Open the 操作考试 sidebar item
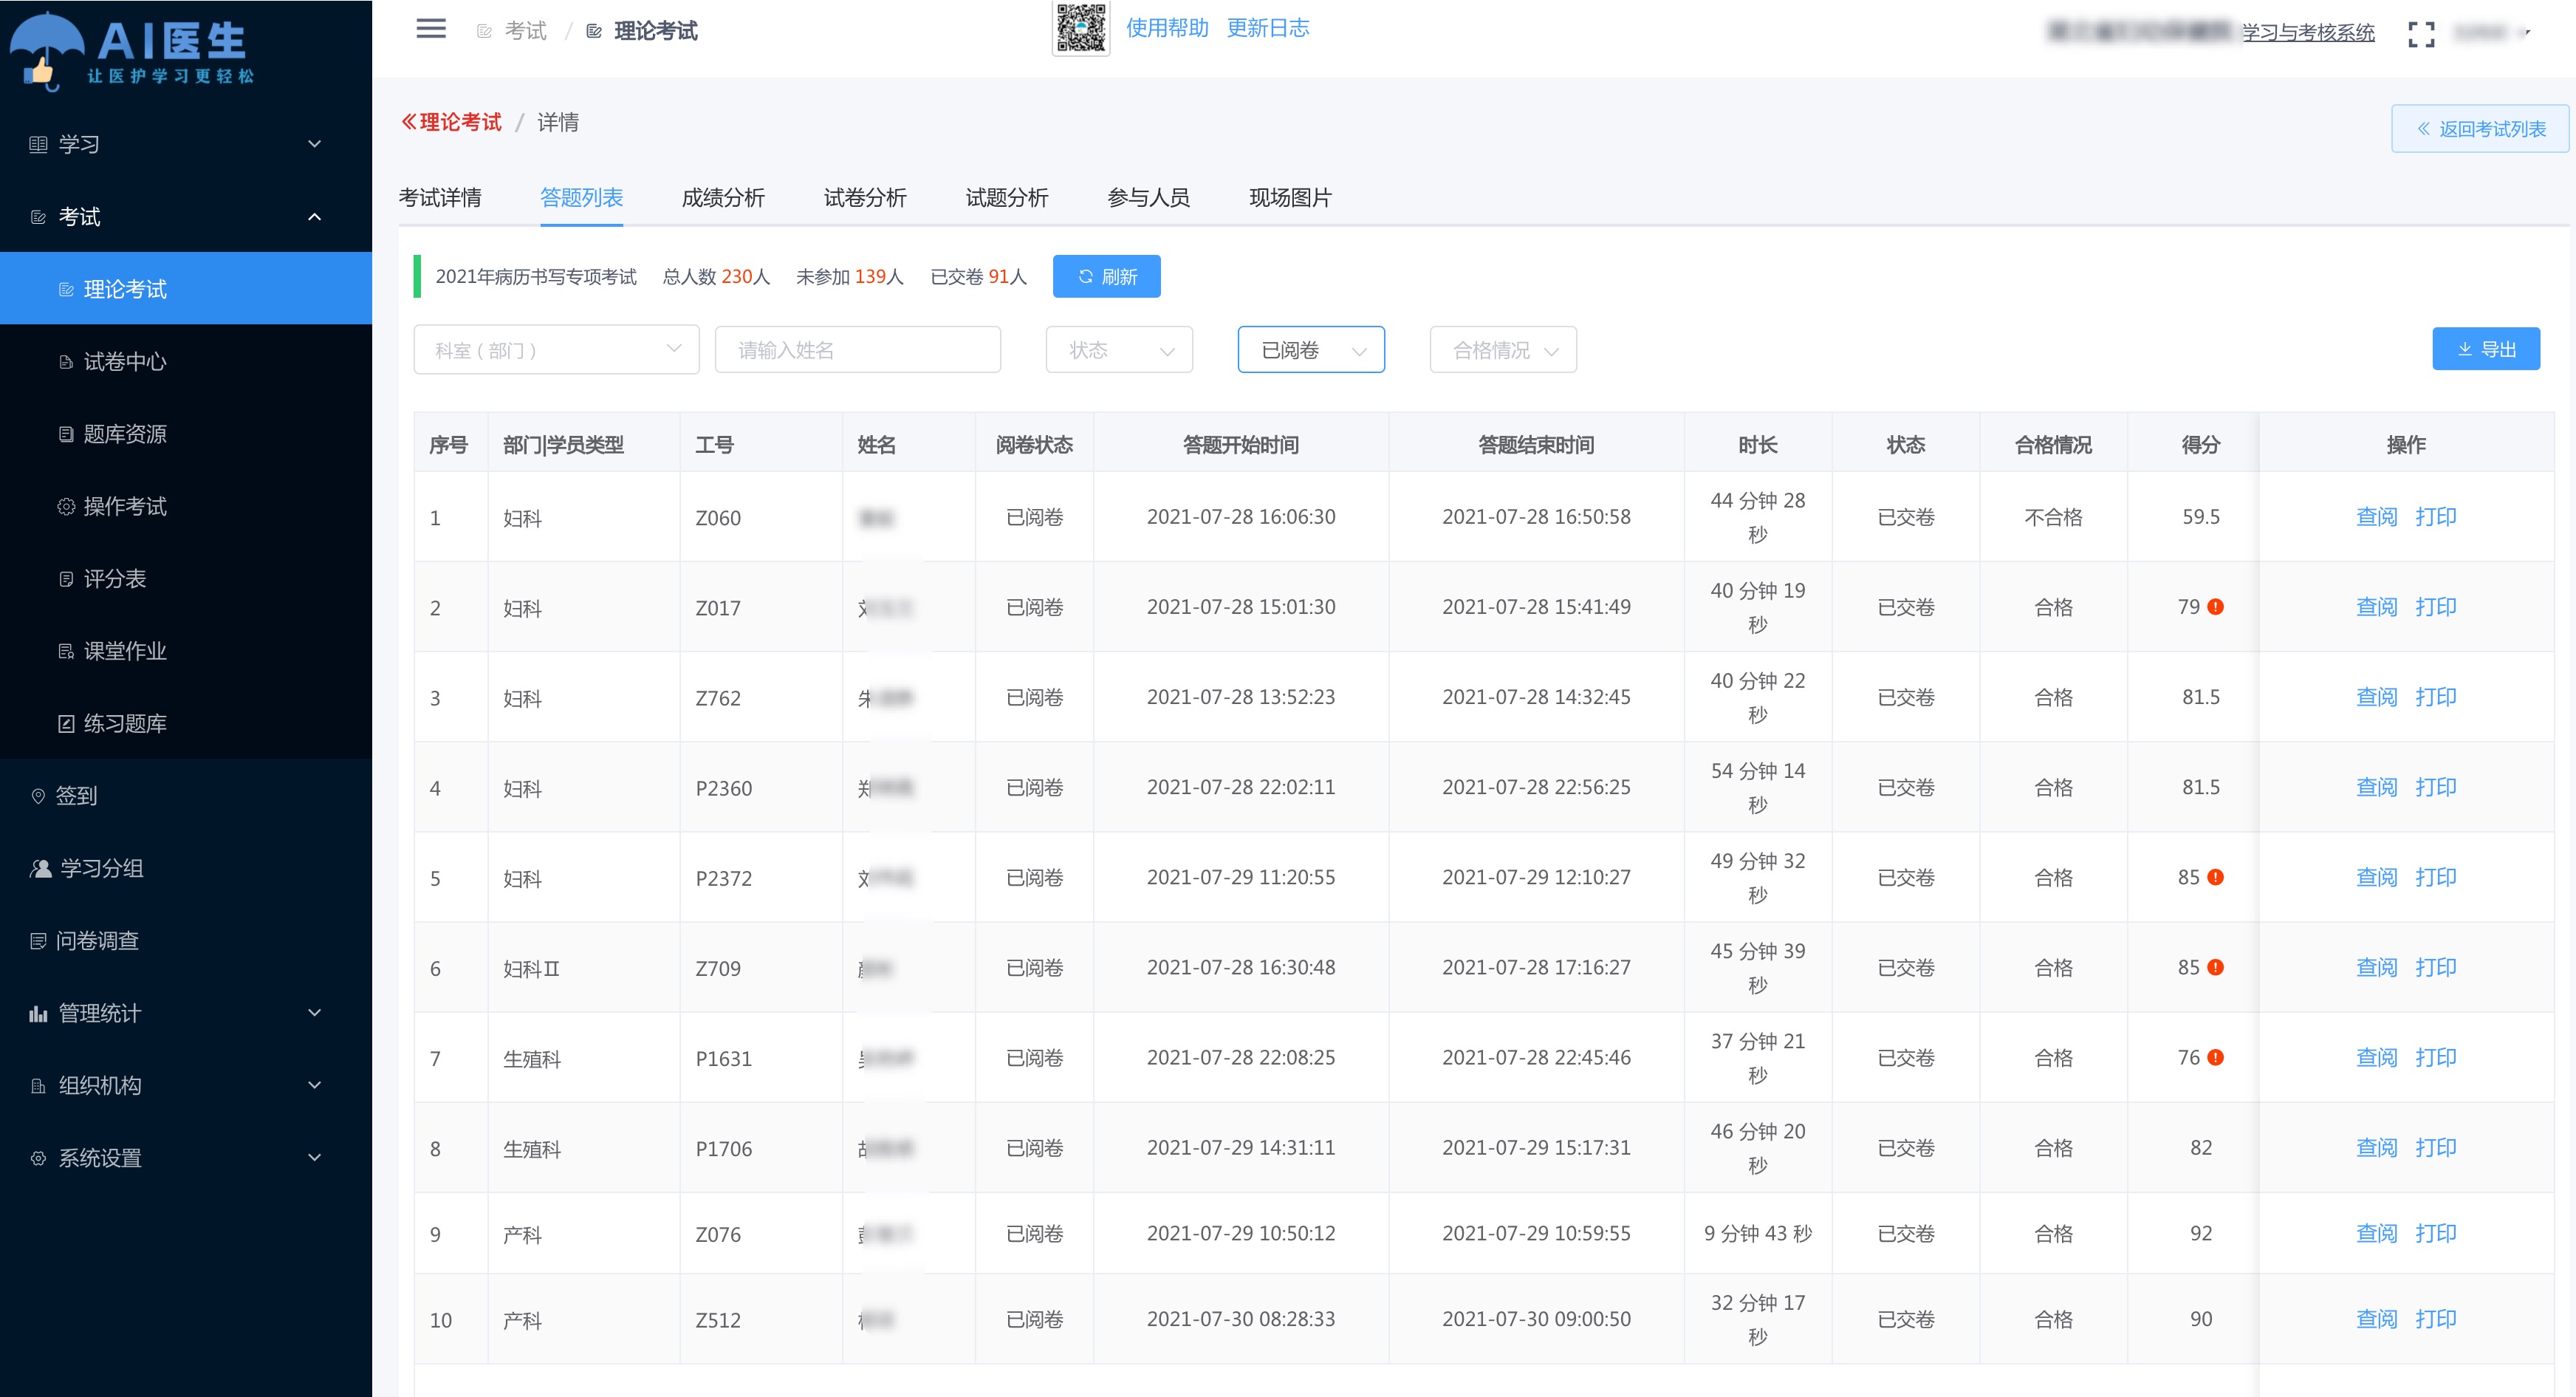Viewport: 2576px width, 1397px height. point(186,506)
